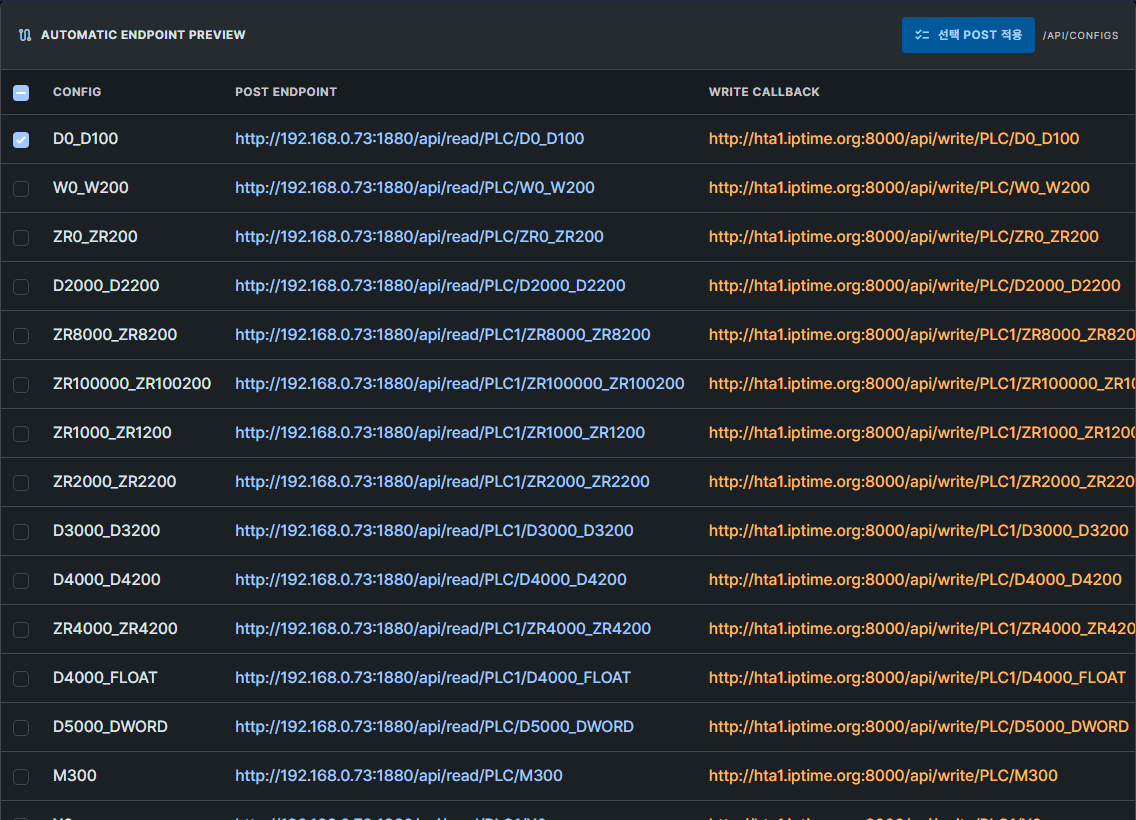This screenshot has height=820, width=1136.
Task: Open the ZR2000_ZR2200 read endpoint URL
Action: click(442, 482)
